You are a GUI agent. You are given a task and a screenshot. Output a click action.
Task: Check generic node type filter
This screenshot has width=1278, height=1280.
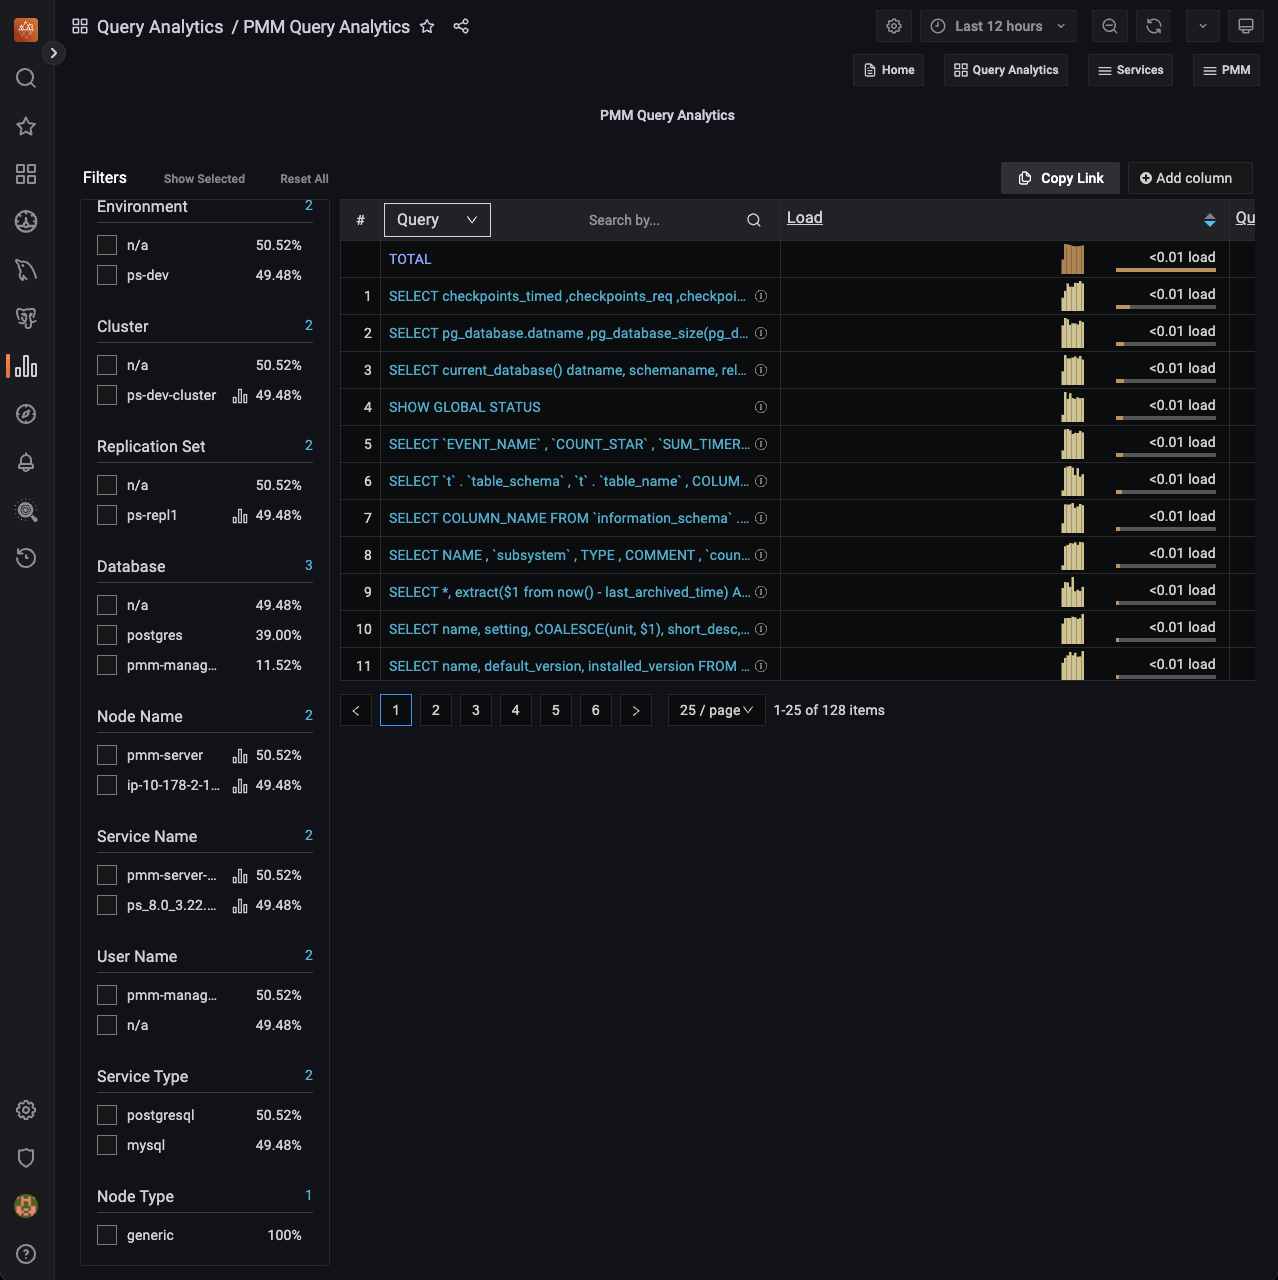pyautogui.click(x=107, y=1235)
